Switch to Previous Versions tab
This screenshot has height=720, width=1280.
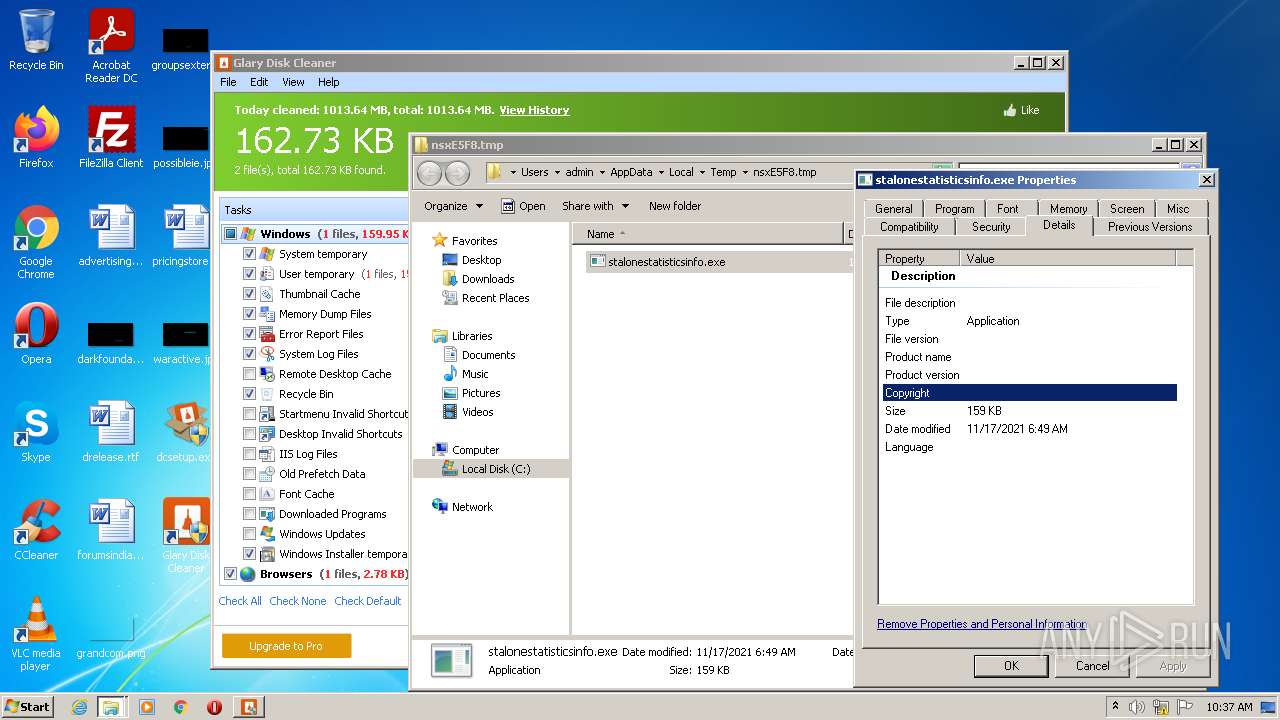point(1150,227)
